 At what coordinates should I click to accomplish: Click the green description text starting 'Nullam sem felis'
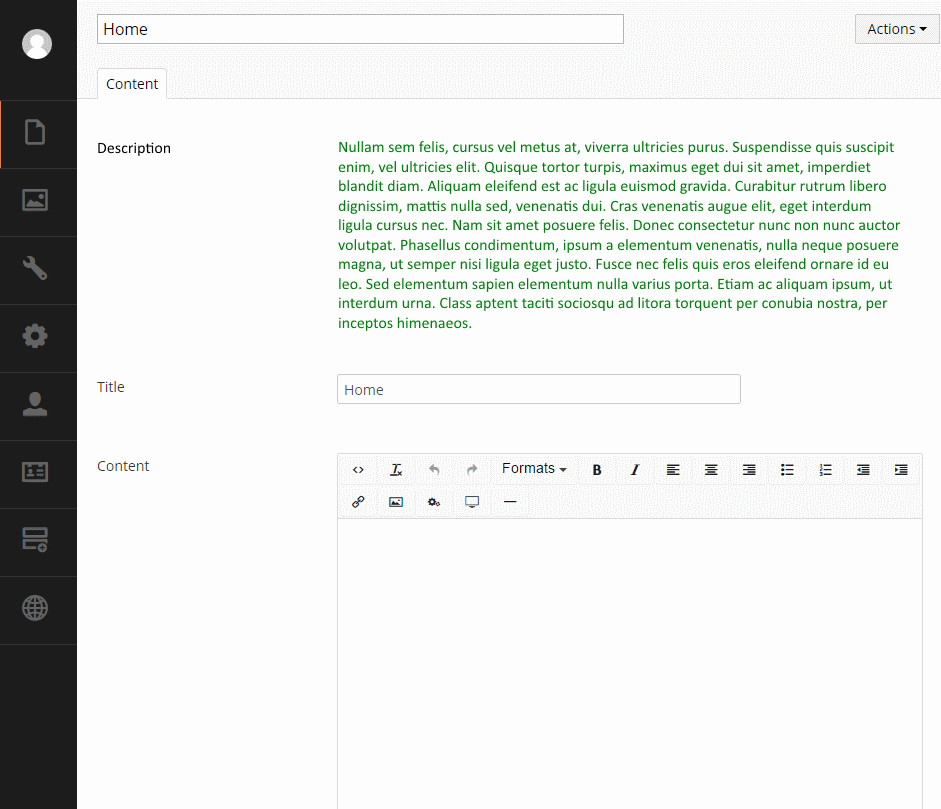[x=619, y=235]
